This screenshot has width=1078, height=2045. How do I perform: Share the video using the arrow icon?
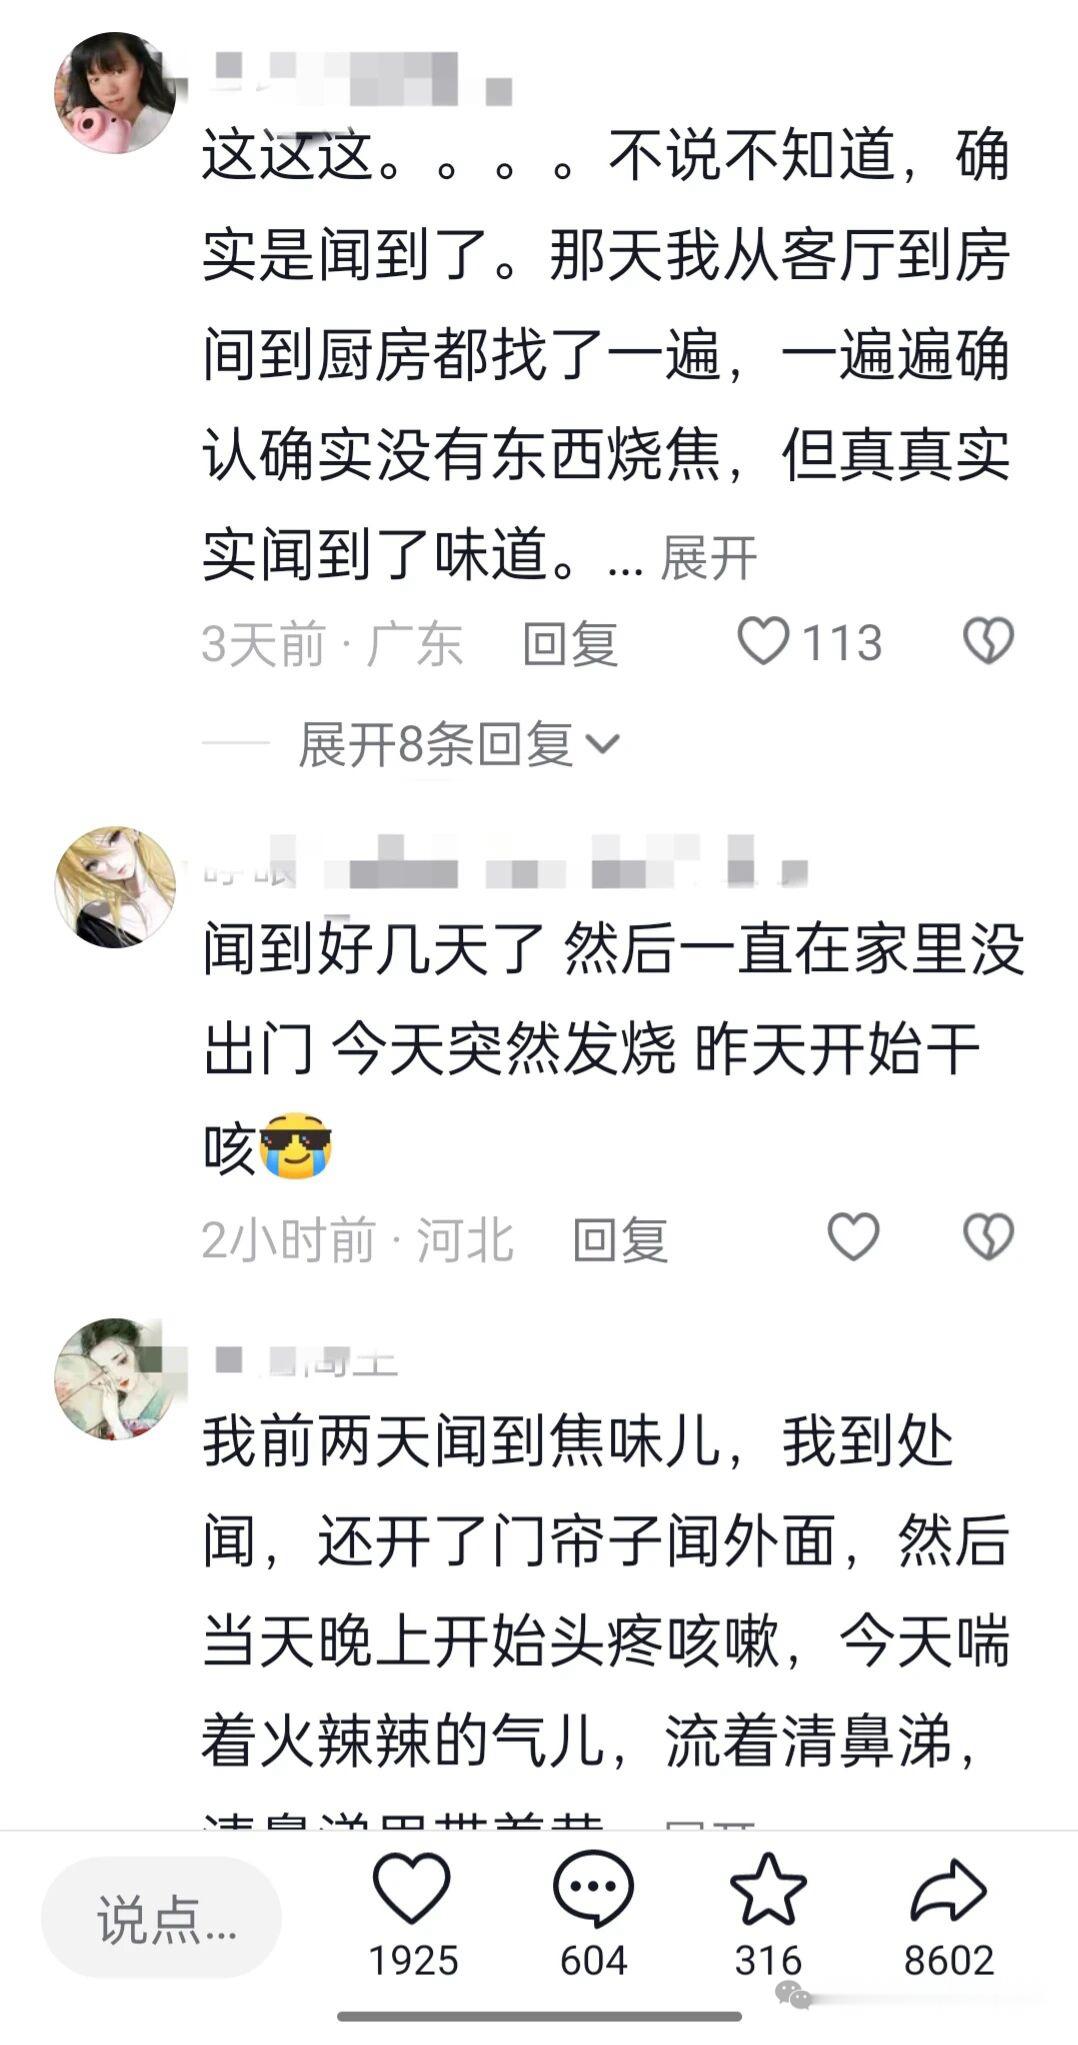coord(948,1888)
